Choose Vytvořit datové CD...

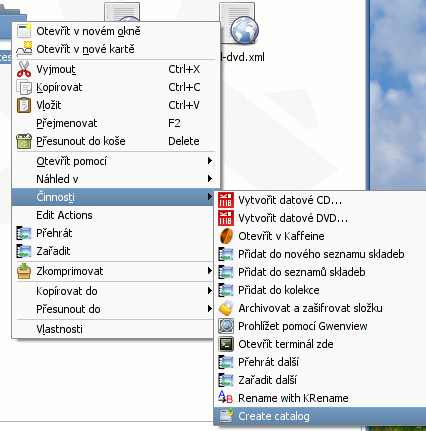pyautogui.click(x=320, y=200)
